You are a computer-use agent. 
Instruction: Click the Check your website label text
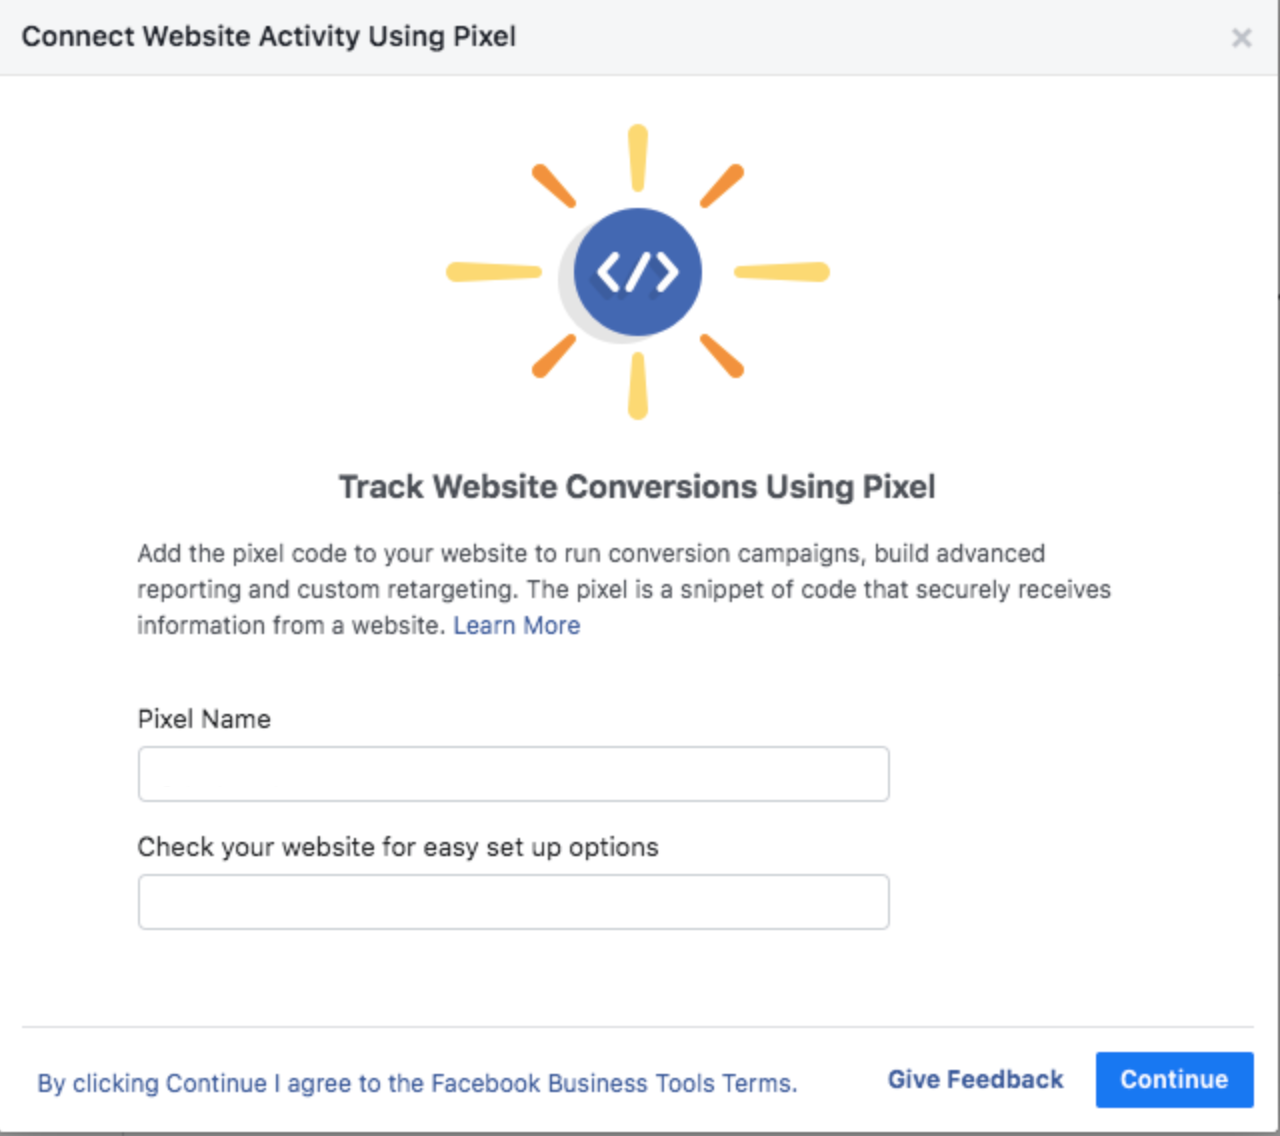(398, 847)
